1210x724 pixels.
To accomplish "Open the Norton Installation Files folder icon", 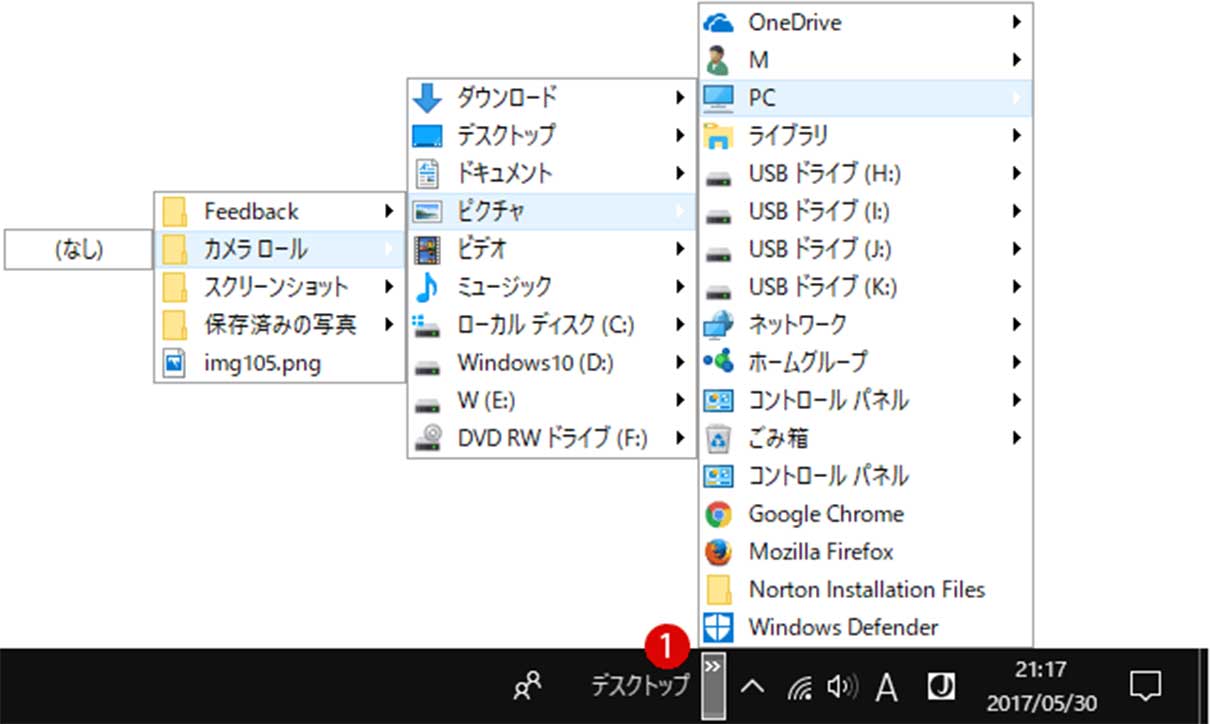I will pos(719,590).
